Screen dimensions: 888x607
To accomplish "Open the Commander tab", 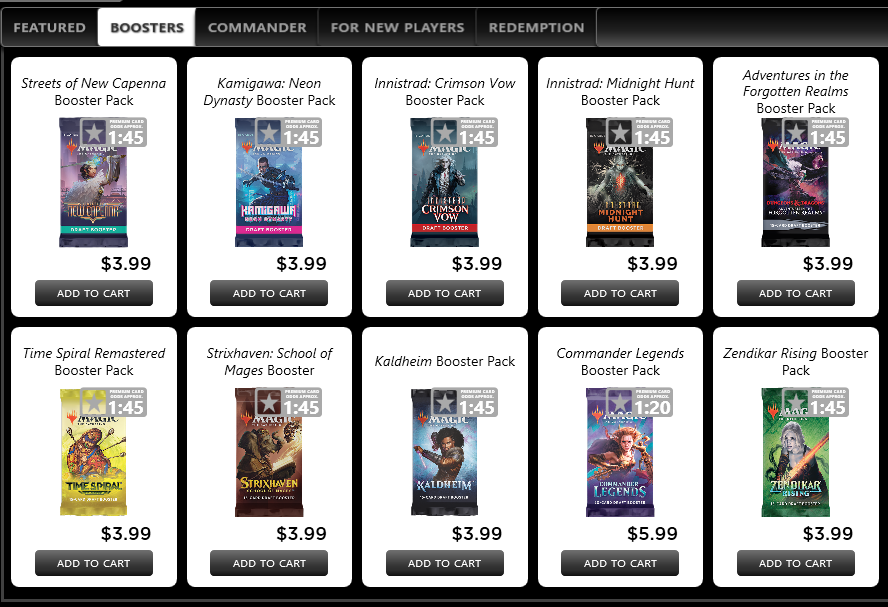I will [x=257, y=27].
